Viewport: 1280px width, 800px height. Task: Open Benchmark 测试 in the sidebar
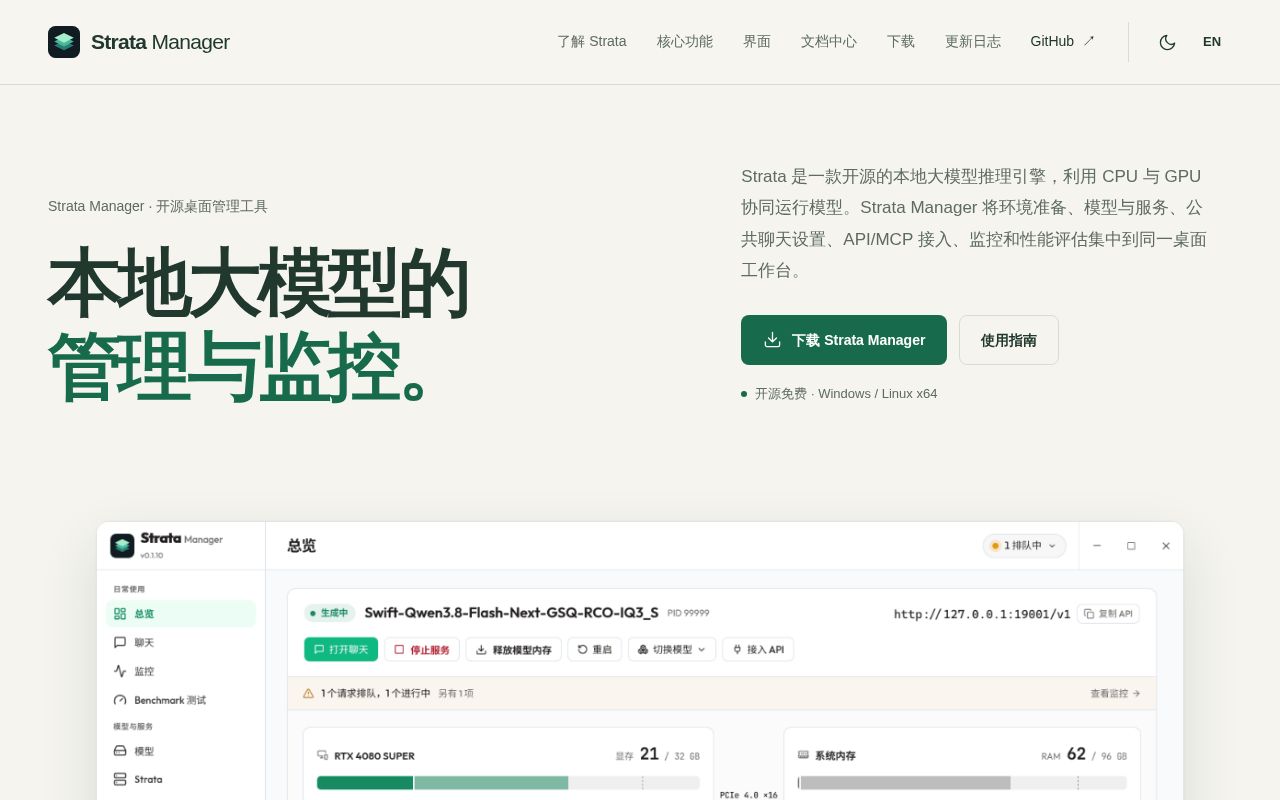click(x=181, y=700)
